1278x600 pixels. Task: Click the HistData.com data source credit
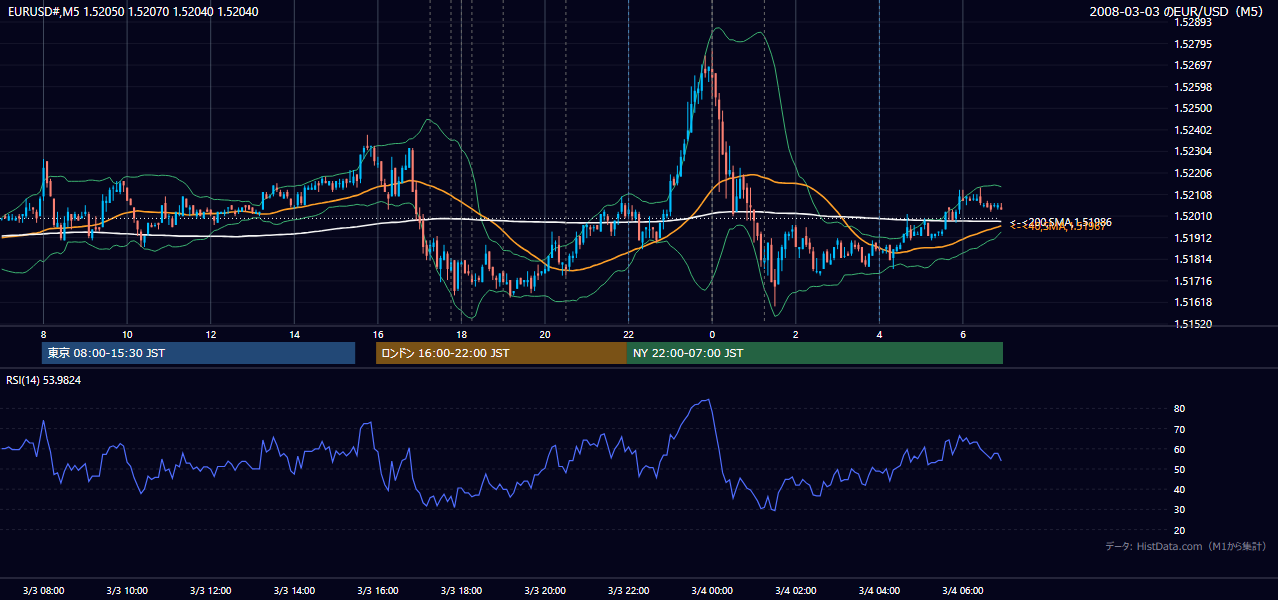pyautogui.click(x=1185, y=546)
